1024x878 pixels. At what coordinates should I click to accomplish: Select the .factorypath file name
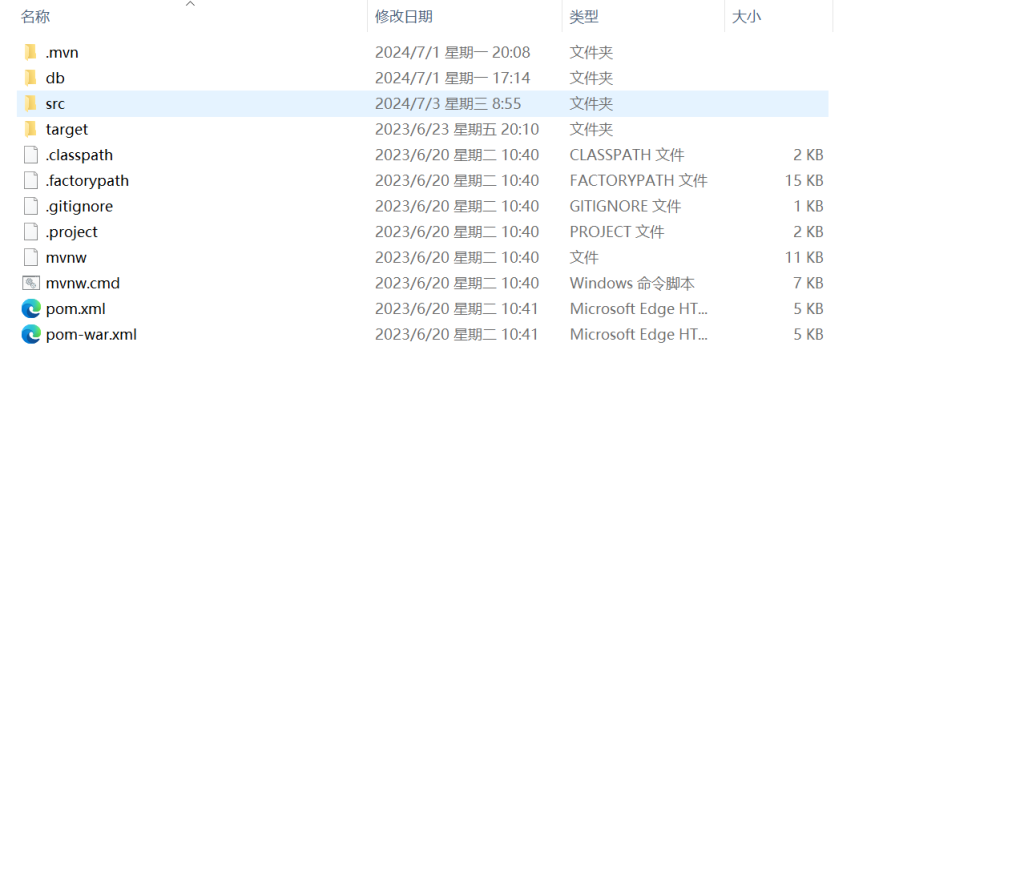point(87,181)
